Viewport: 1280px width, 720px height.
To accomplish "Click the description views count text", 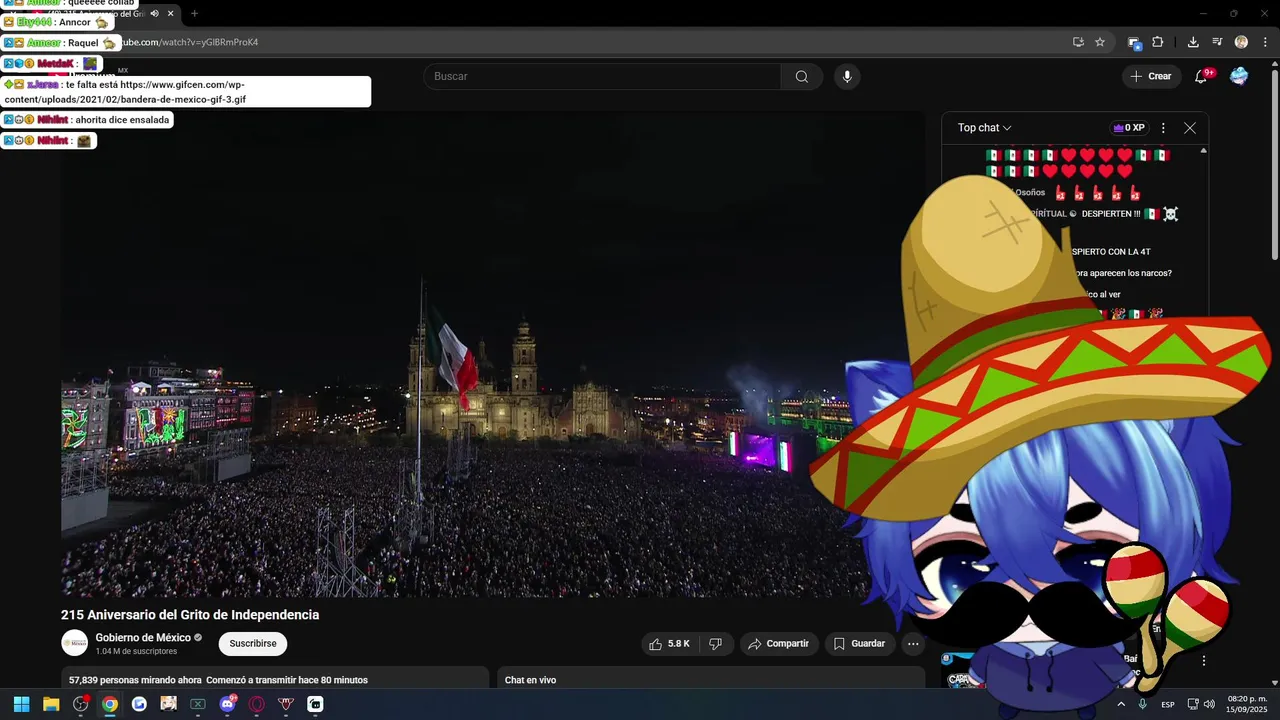I will coord(135,680).
